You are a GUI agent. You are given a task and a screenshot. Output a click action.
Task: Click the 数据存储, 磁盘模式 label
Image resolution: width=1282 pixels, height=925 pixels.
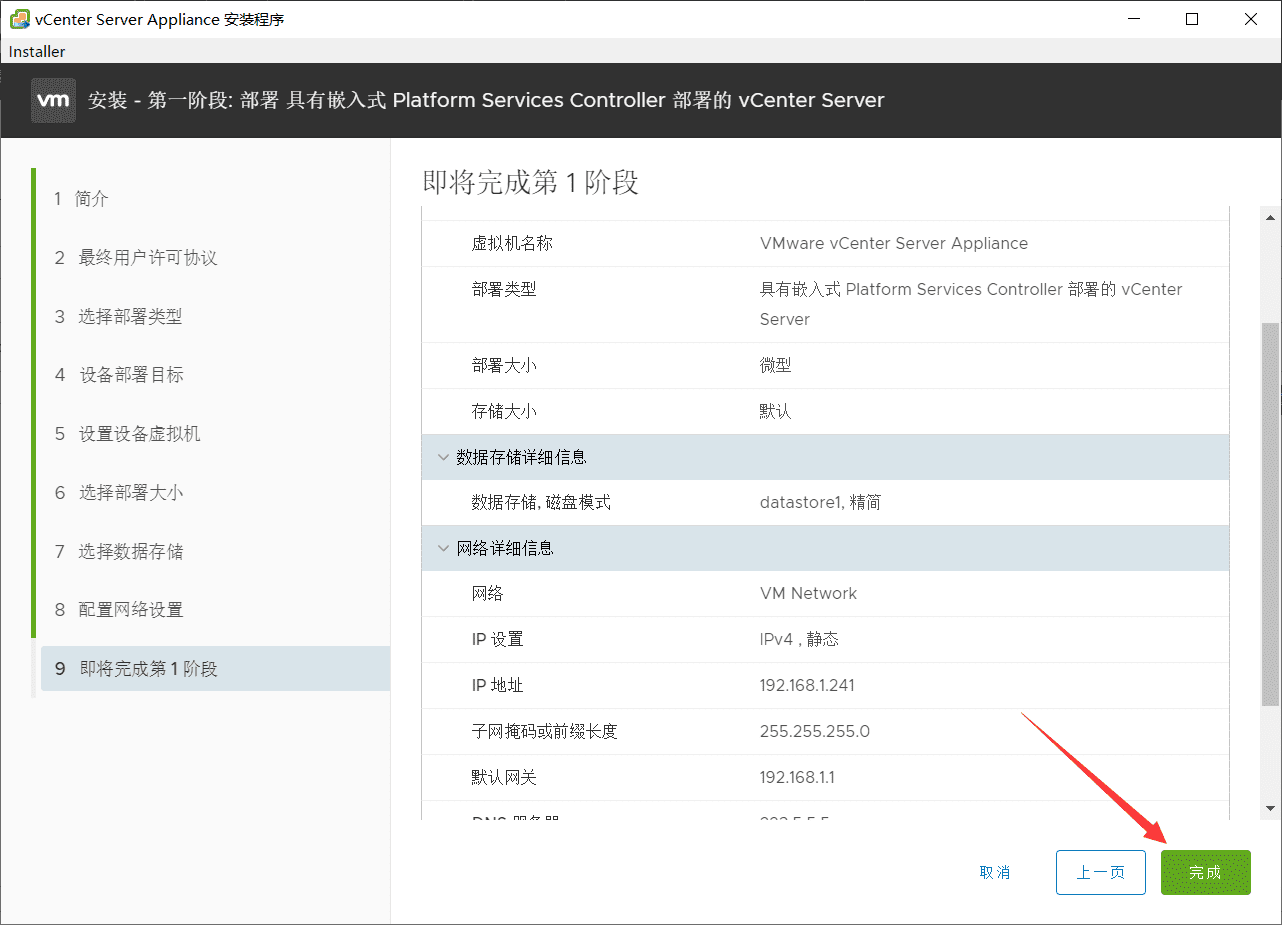pyautogui.click(x=541, y=502)
